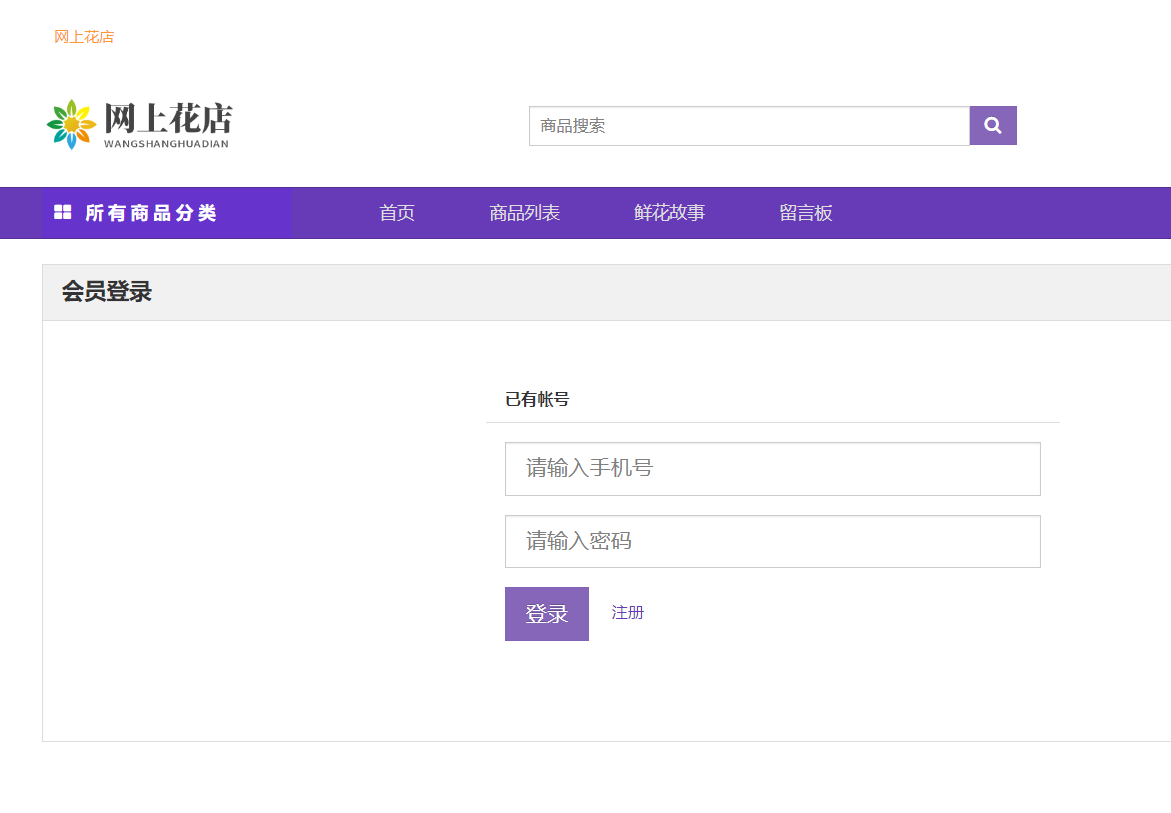
Task: Click the WANGSHANGHUADIAN logo text
Action: coord(166,144)
